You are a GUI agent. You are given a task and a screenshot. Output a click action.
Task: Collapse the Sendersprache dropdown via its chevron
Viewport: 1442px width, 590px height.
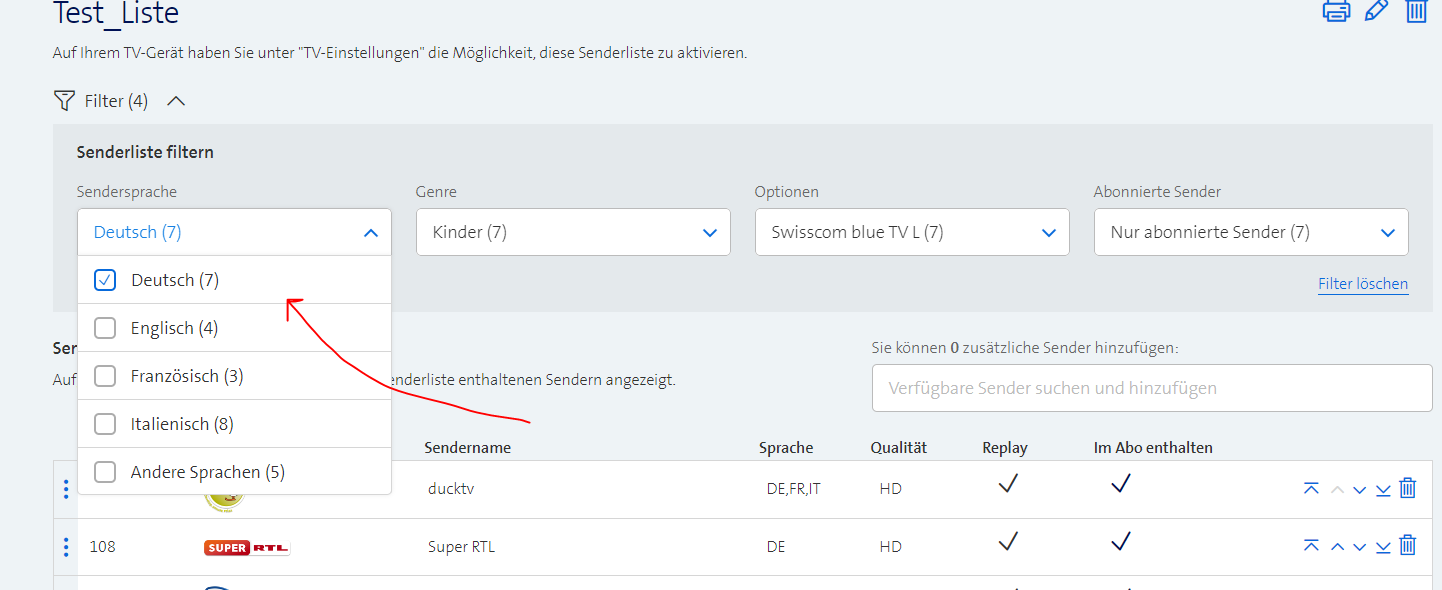371,231
